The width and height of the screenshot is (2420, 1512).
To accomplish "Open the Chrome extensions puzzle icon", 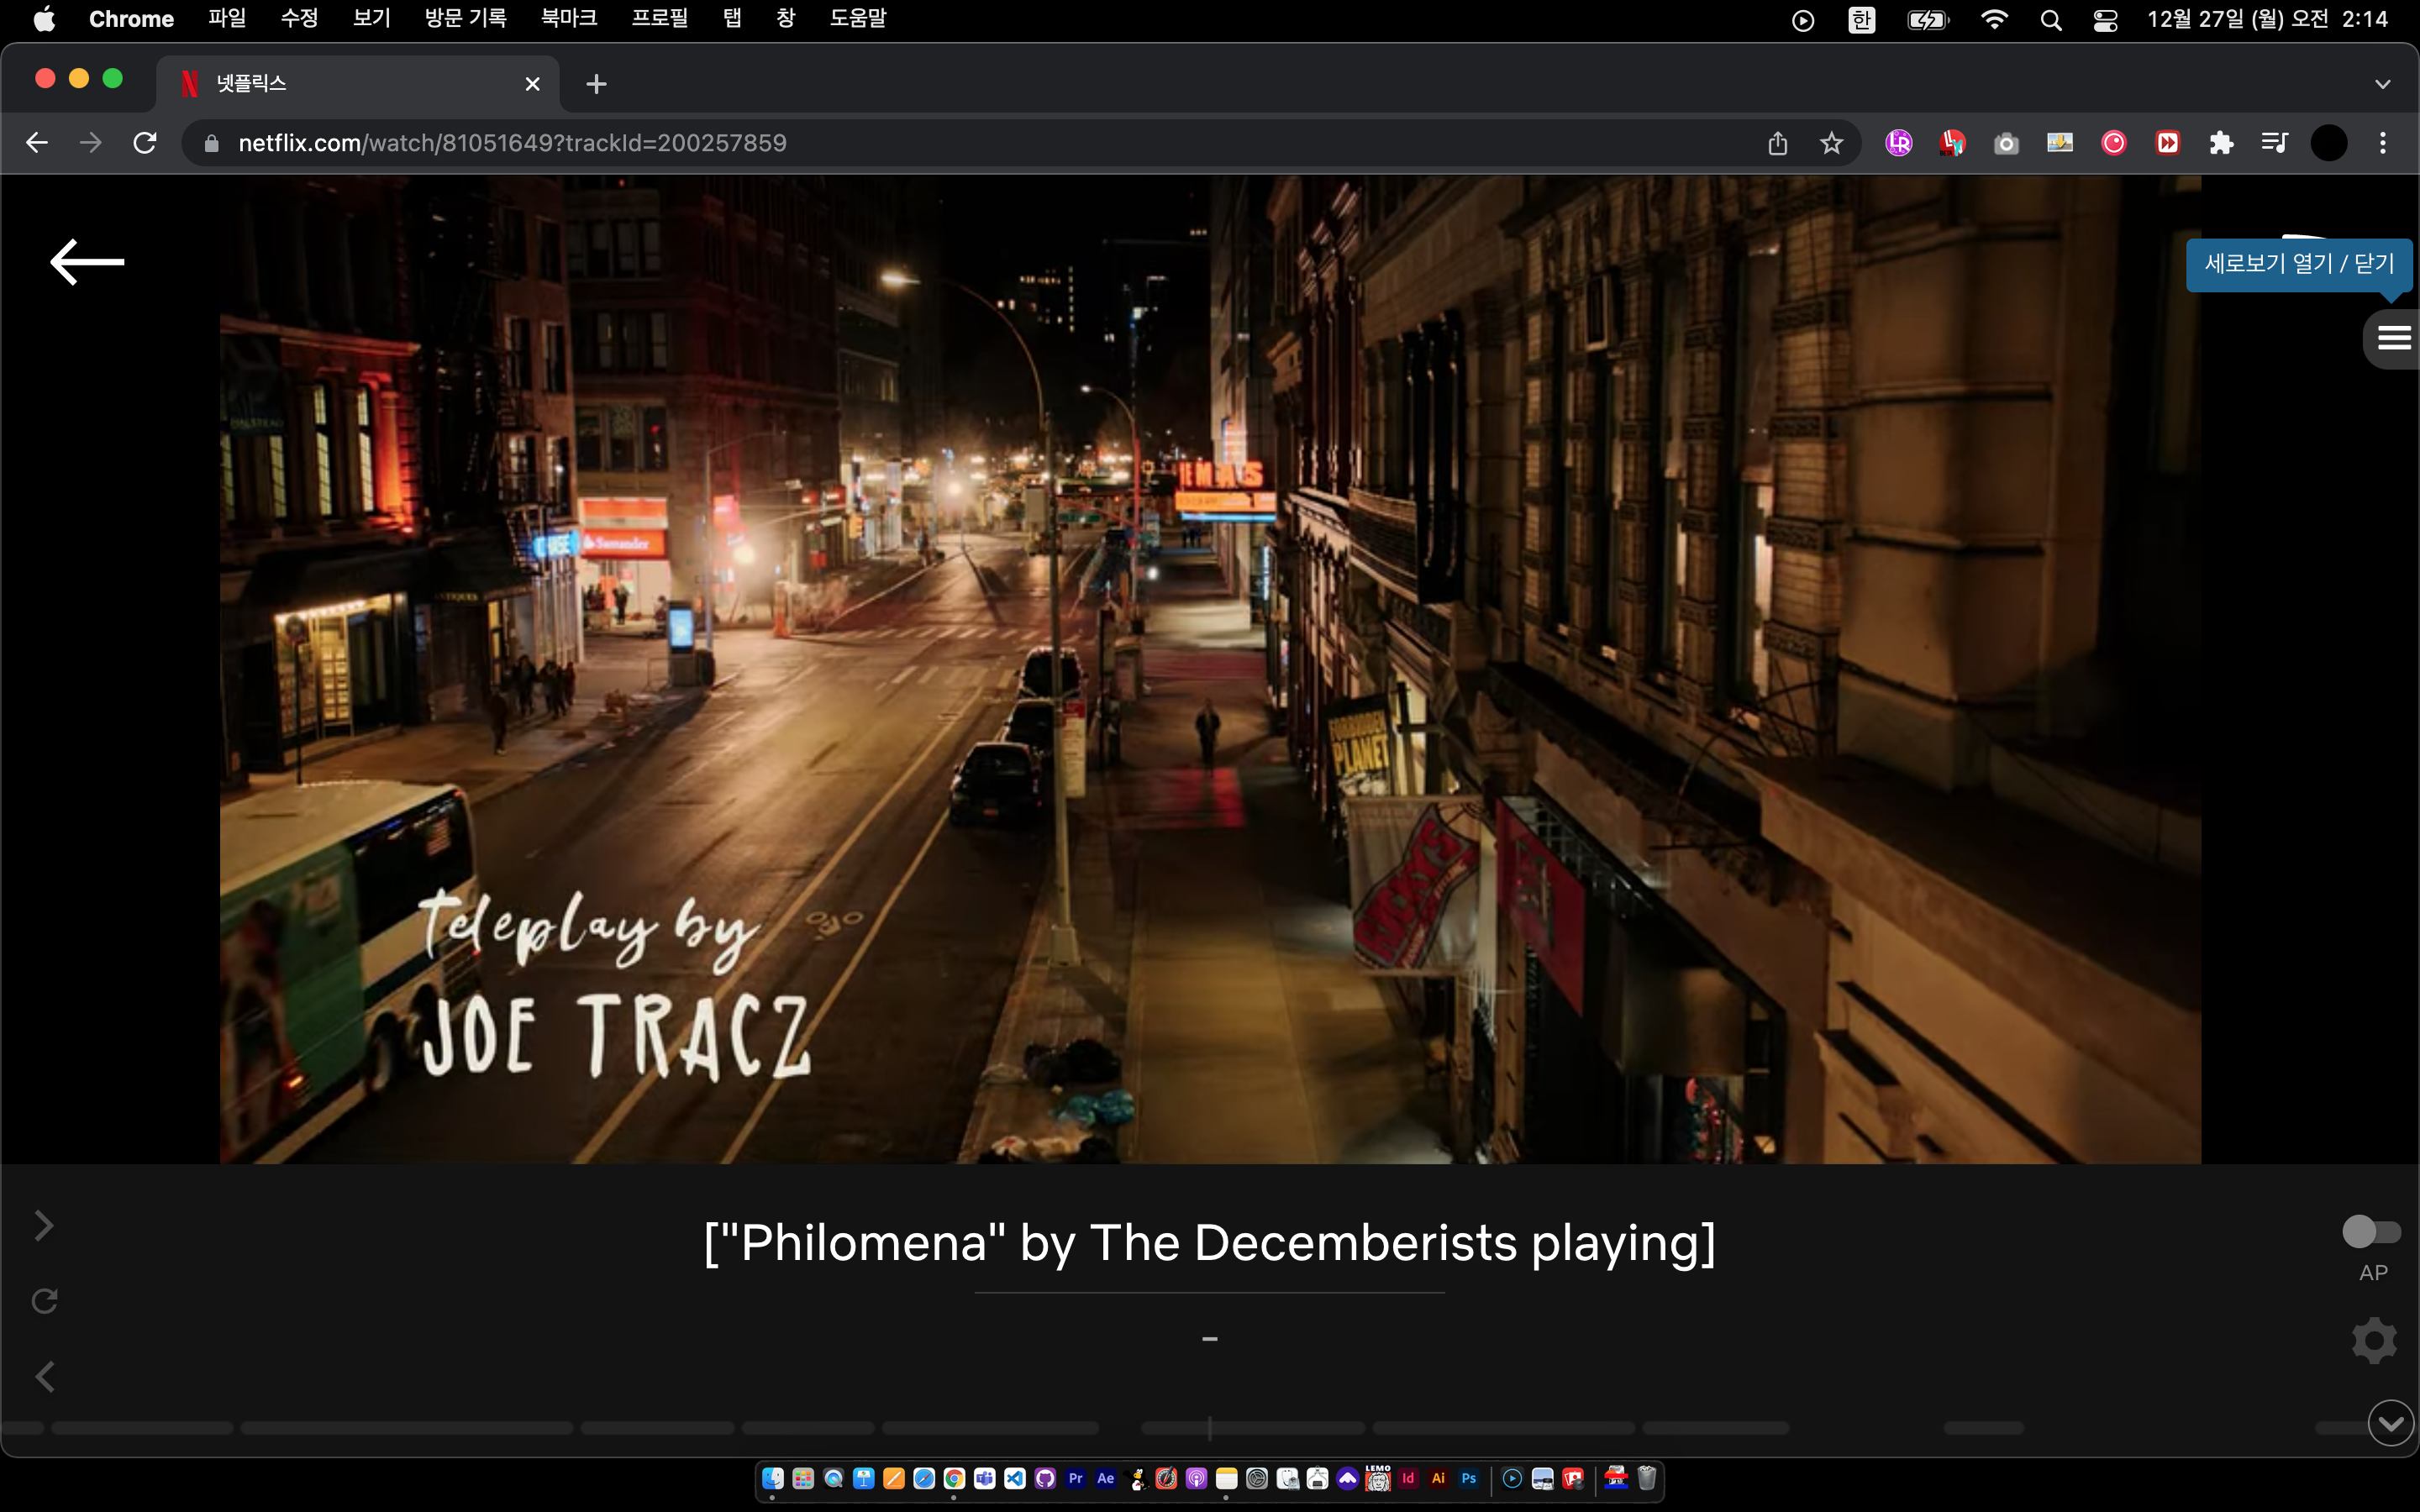I will point(2221,143).
